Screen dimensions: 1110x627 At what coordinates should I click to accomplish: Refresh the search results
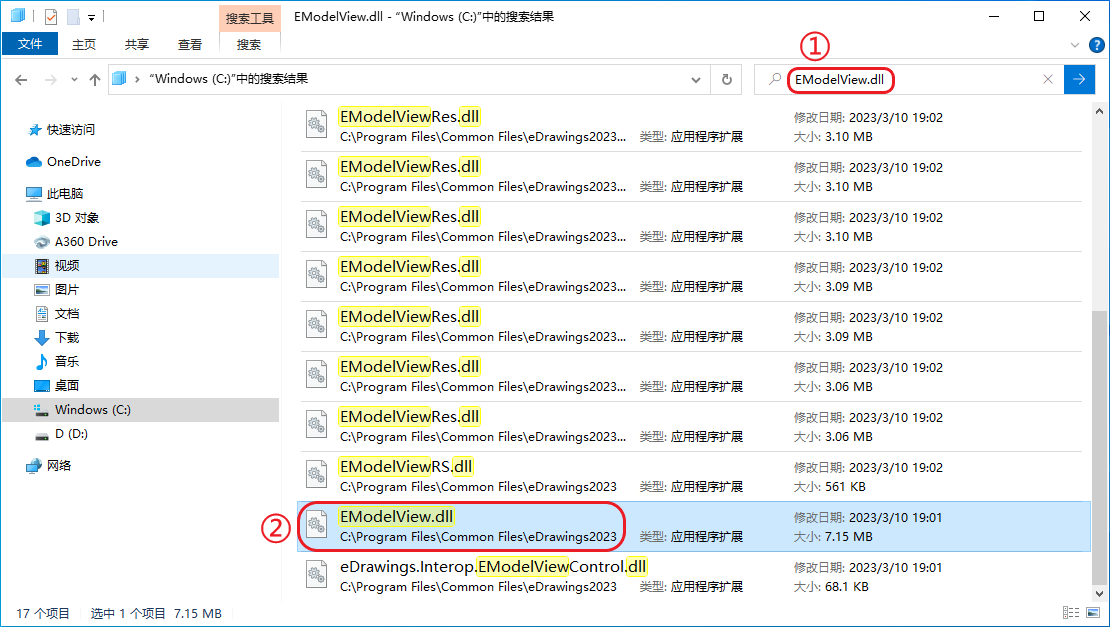pos(726,79)
